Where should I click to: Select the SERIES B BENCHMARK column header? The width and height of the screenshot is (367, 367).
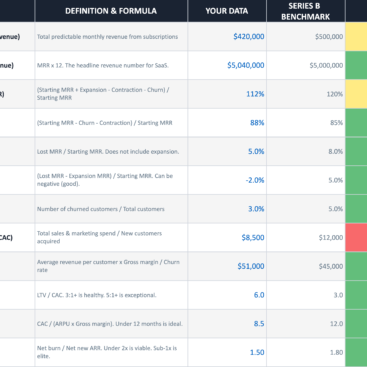coord(306,11)
